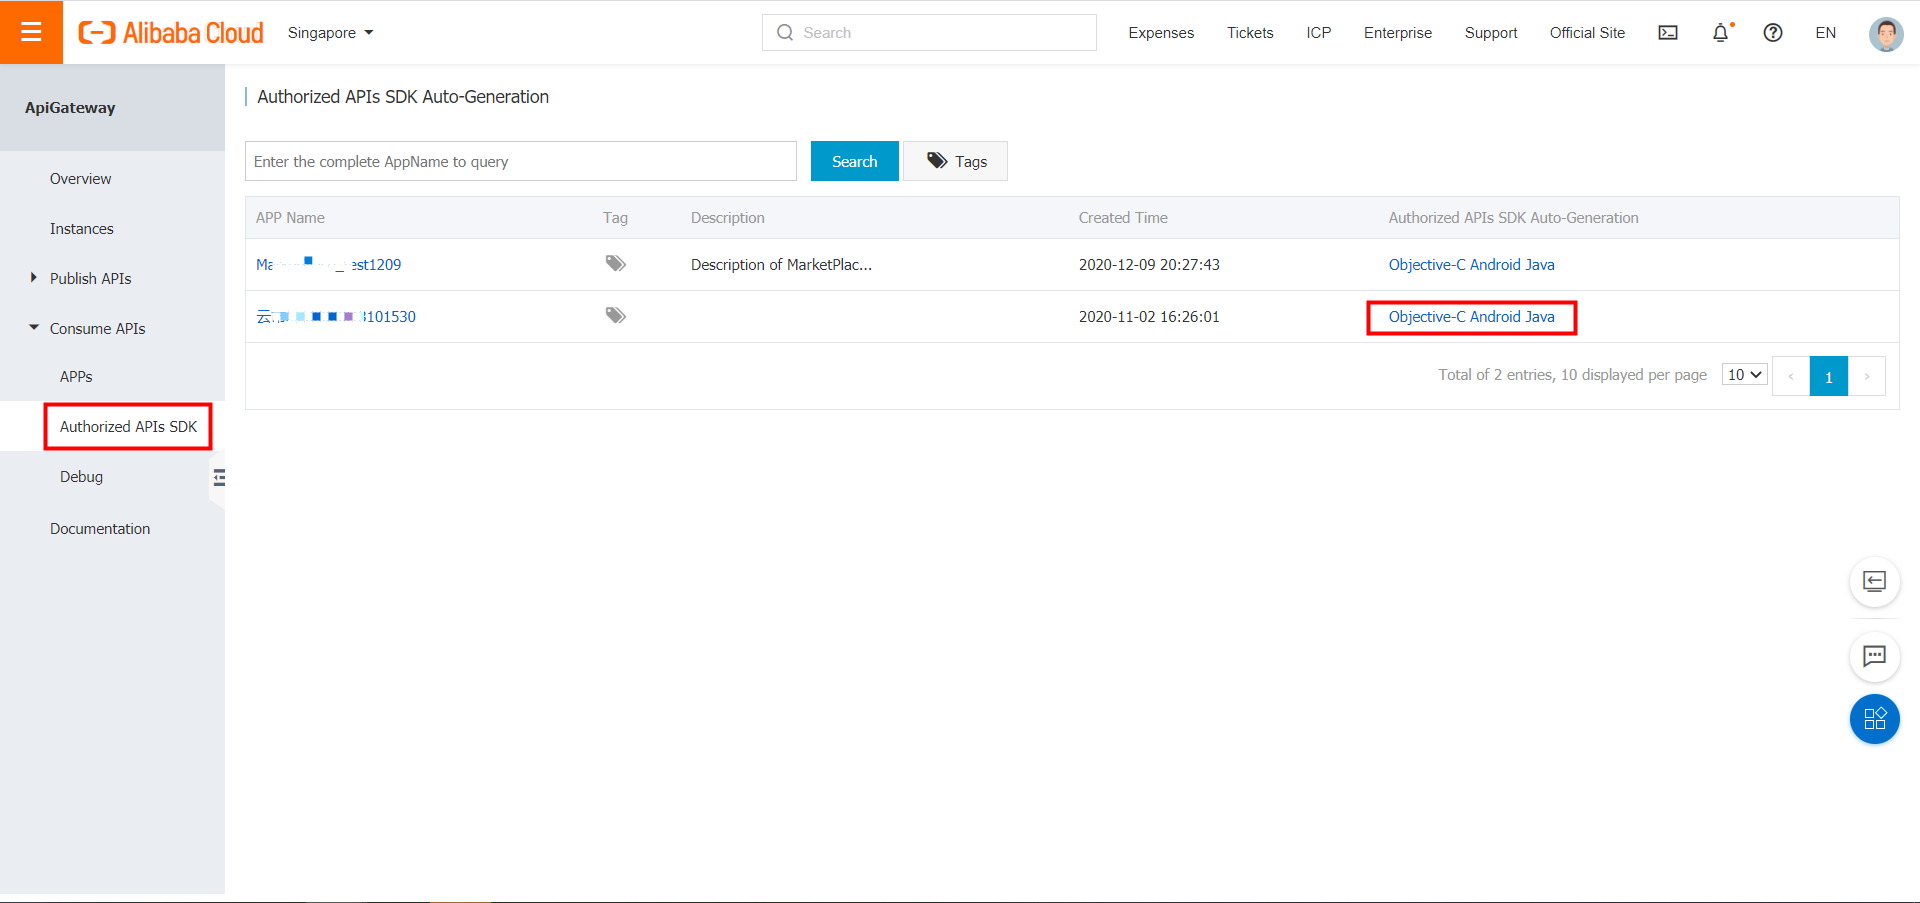Open the help question mark icon
Viewport: 1920px width, 903px height.
pyautogui.click(x=1773, y=33)
